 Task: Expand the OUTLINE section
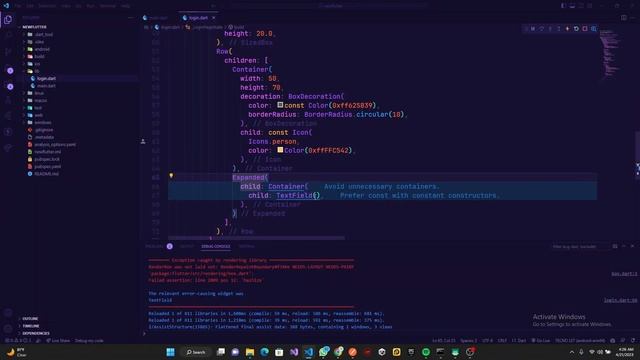[x=30, y=318]
